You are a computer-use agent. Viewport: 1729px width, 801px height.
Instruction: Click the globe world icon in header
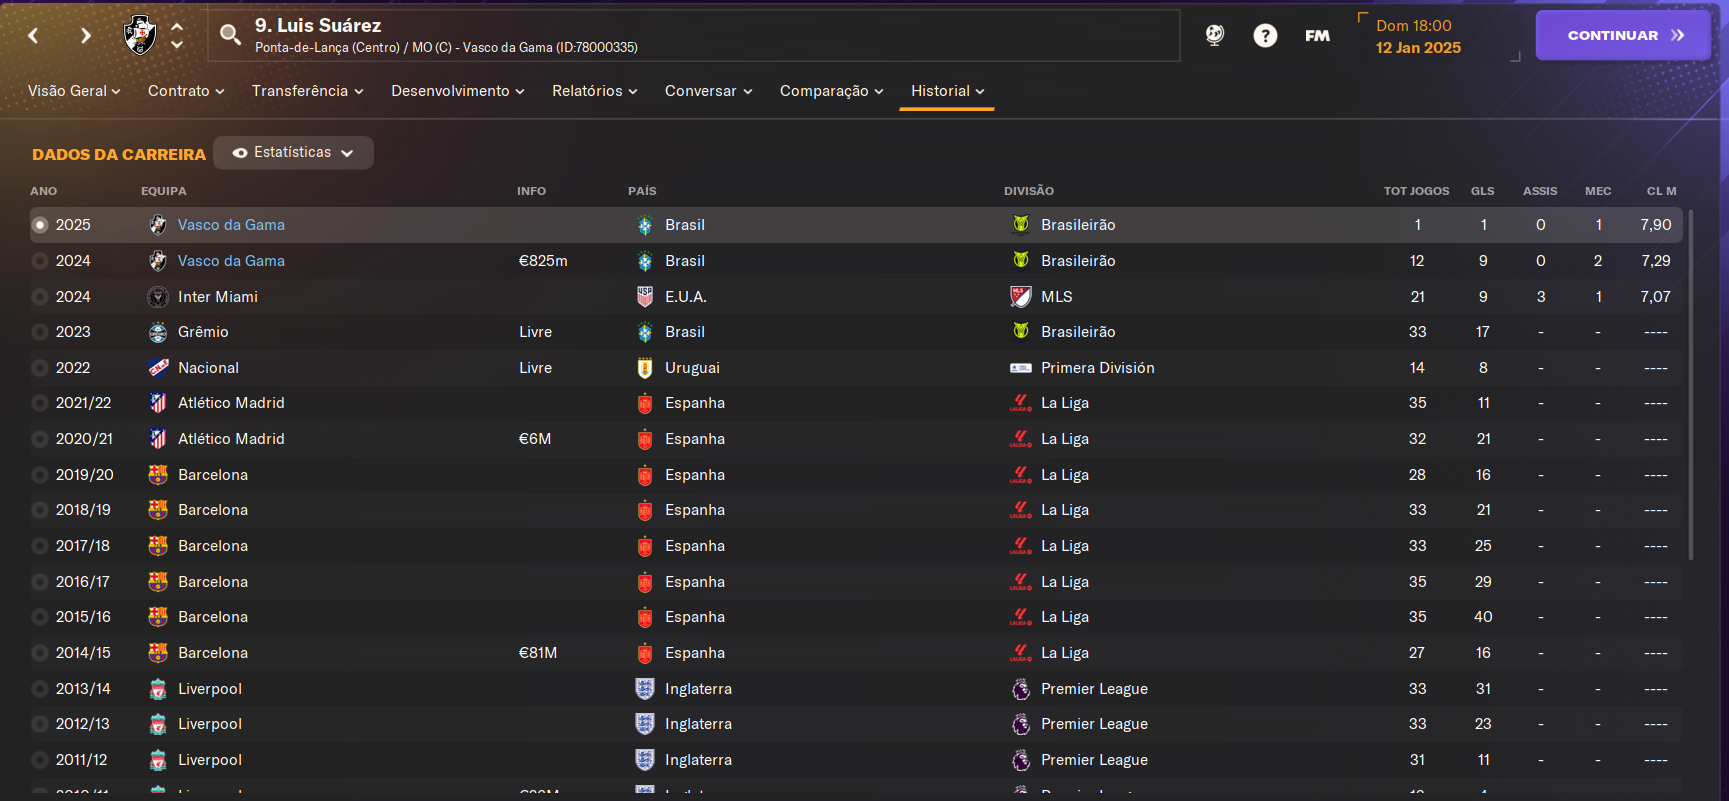[1214, 35]
